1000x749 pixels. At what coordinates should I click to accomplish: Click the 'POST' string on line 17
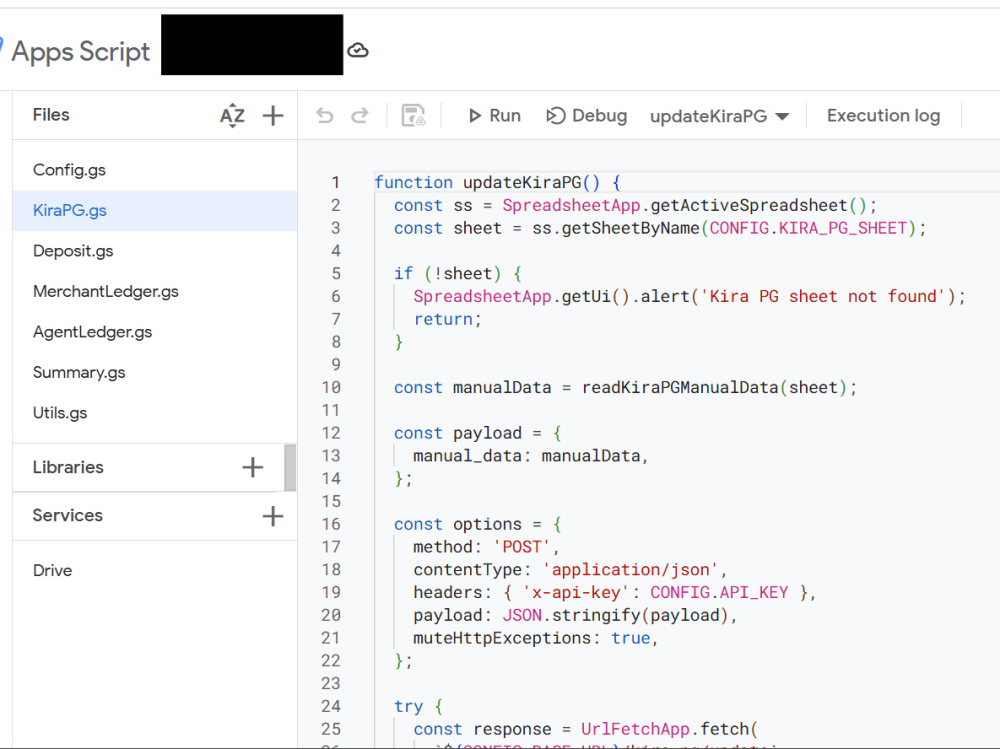click(x=522, y=547)
